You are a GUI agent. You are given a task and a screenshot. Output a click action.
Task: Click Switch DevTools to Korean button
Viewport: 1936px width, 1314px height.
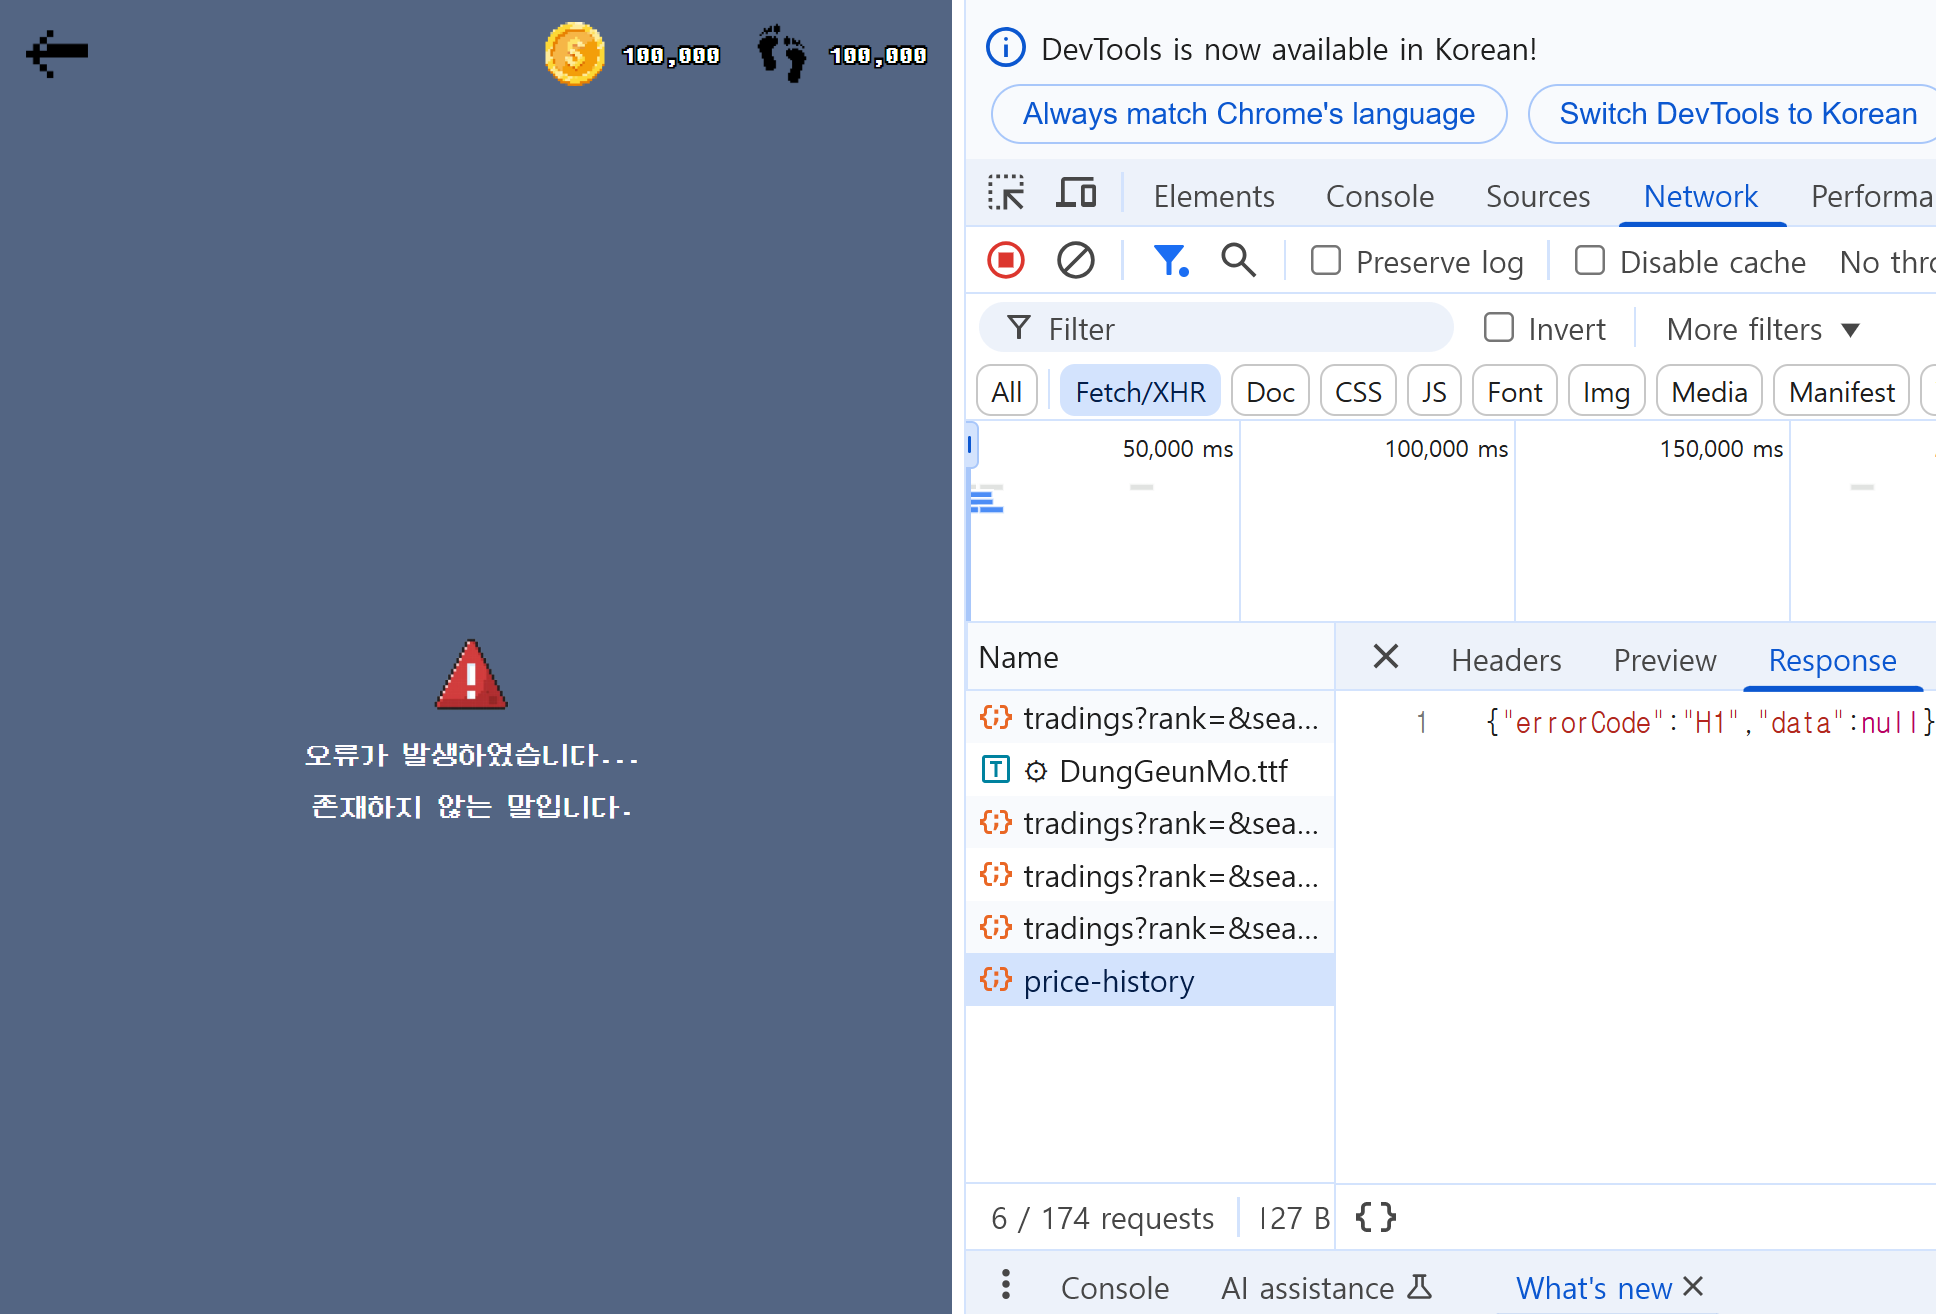point(1737,114)
